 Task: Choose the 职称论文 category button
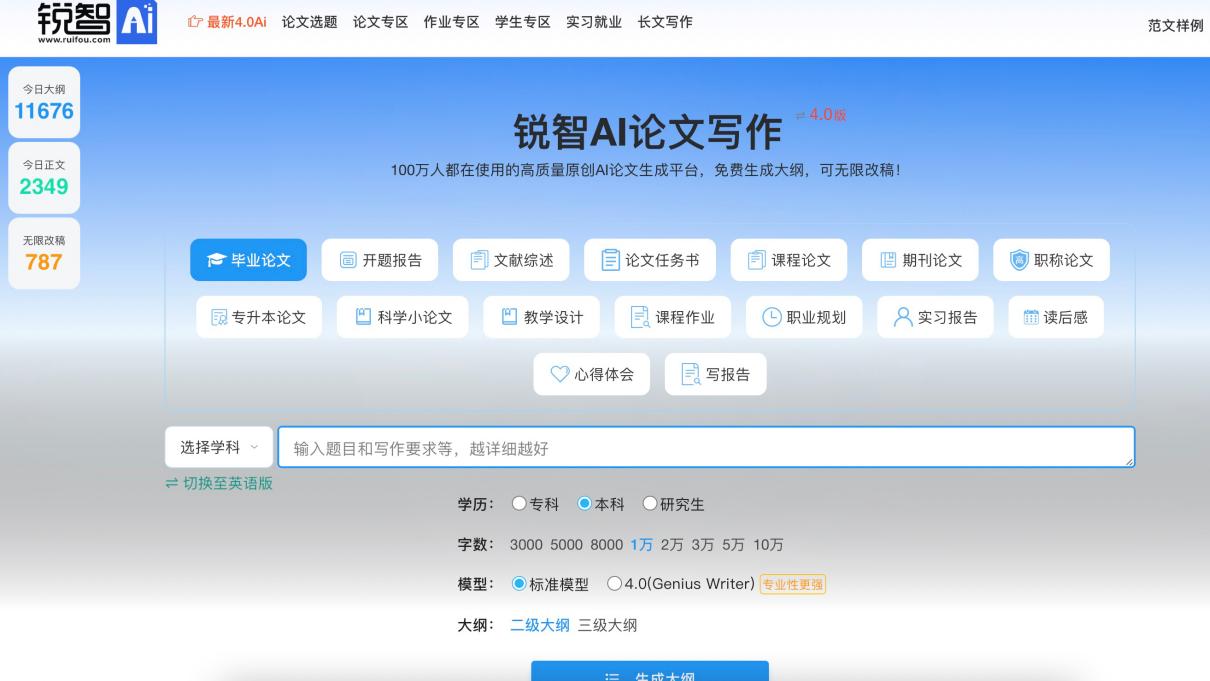pyautogui.click(x=1051, y=260)
